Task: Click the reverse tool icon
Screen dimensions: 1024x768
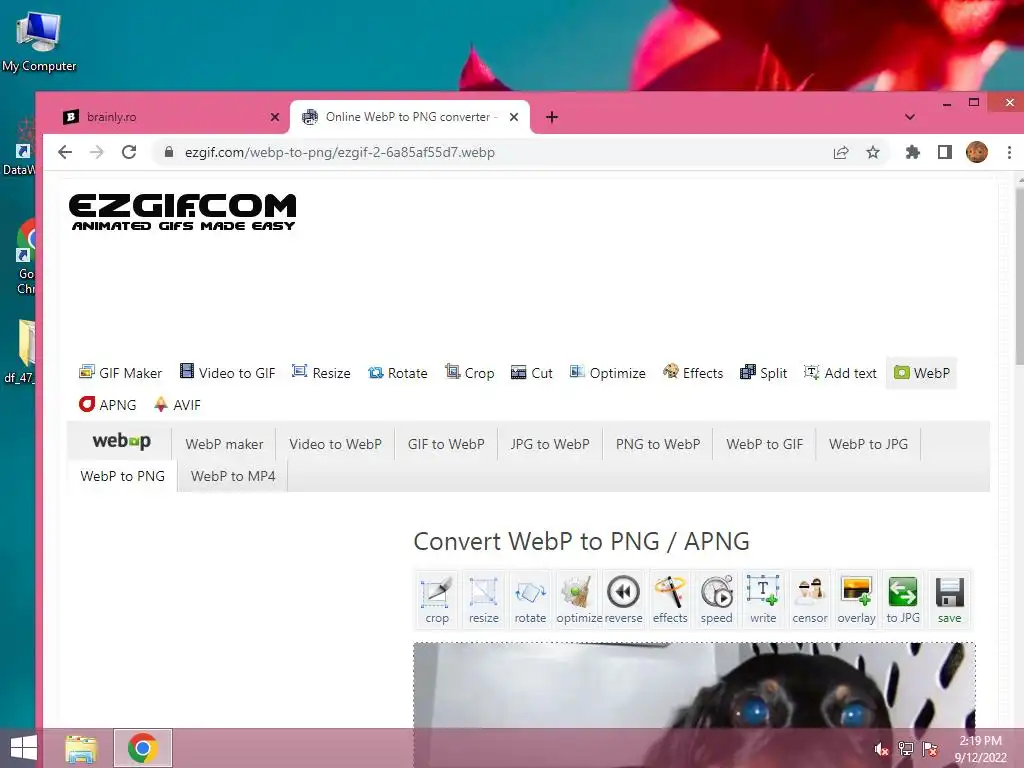Action: pos(623,600)
